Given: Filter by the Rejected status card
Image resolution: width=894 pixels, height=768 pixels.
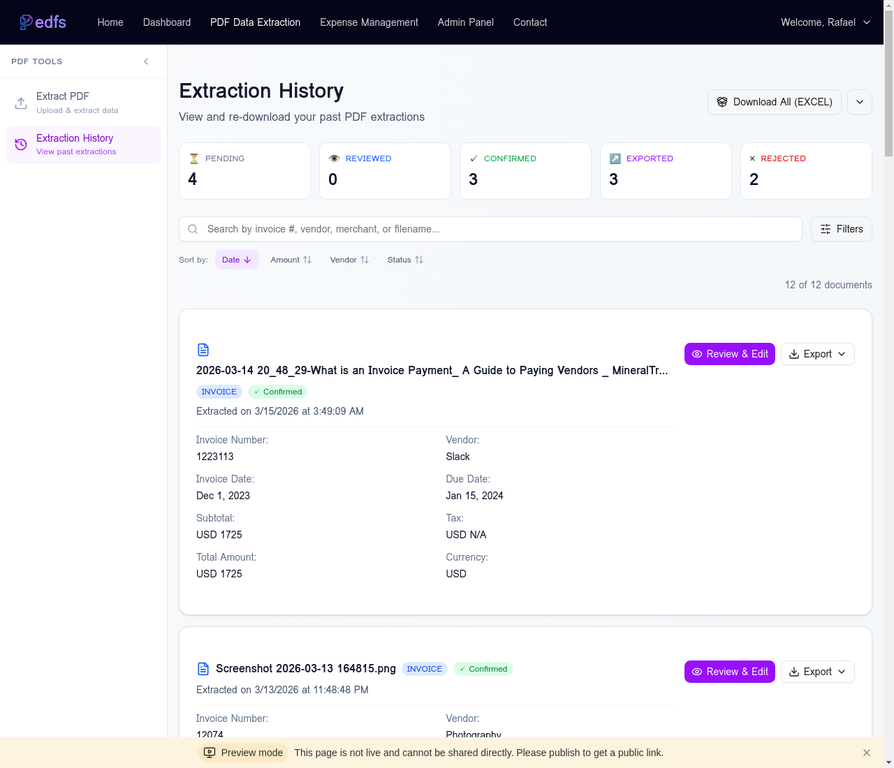Looking at the screenshot, I should 806,171.
